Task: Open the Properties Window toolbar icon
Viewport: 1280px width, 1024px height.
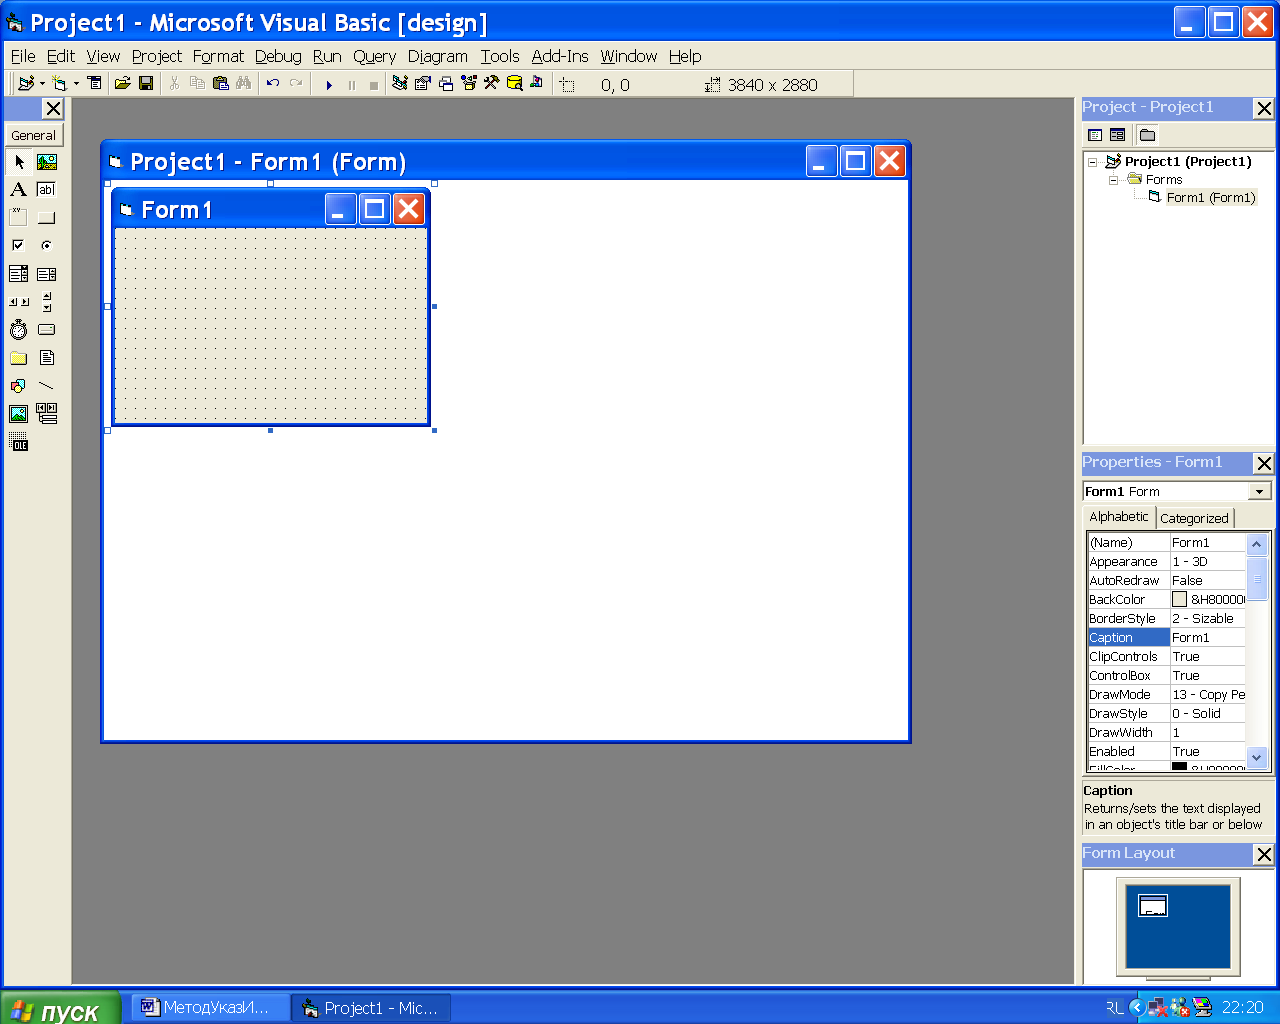Action: point(423,84)
